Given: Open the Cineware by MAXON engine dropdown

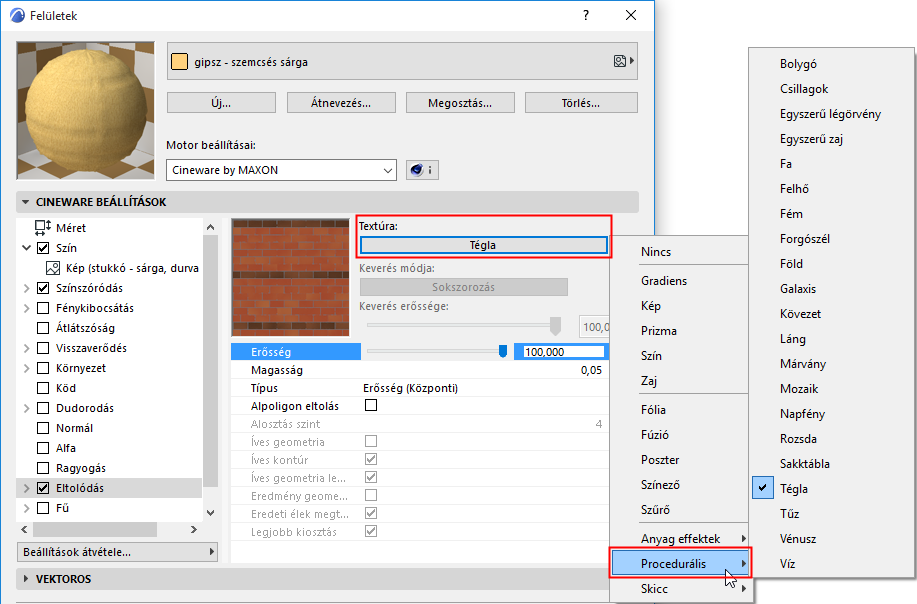Looking at the screenshot, I should pyautogui.click(x=281, y=170).
